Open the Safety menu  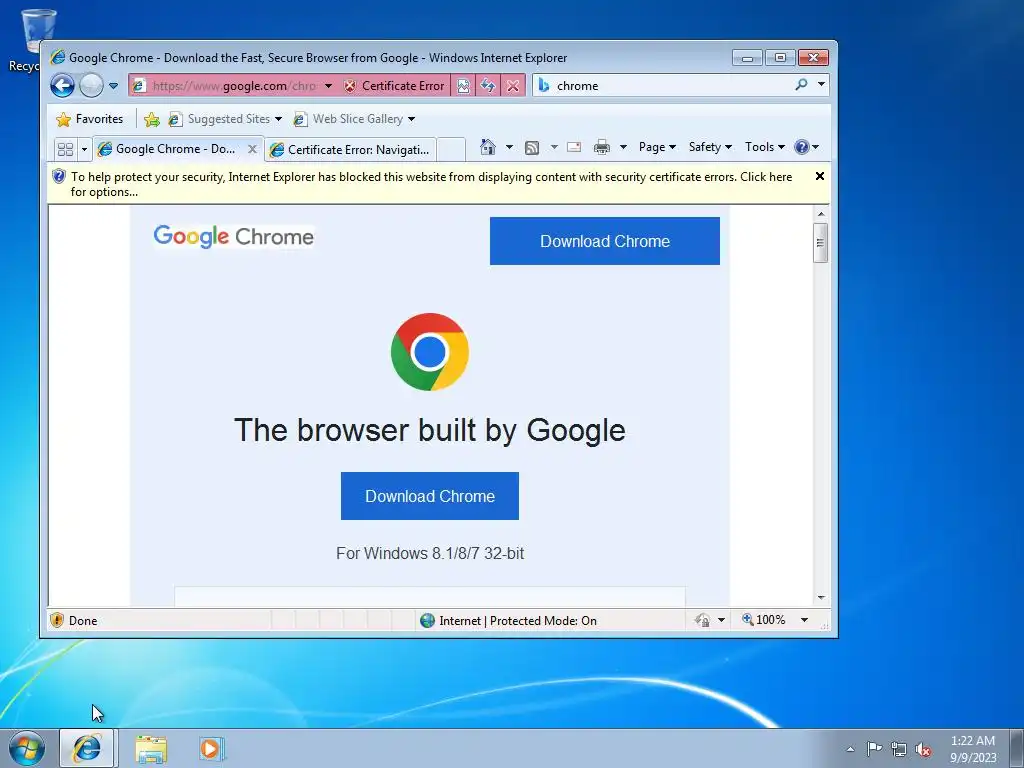(710, 147)
